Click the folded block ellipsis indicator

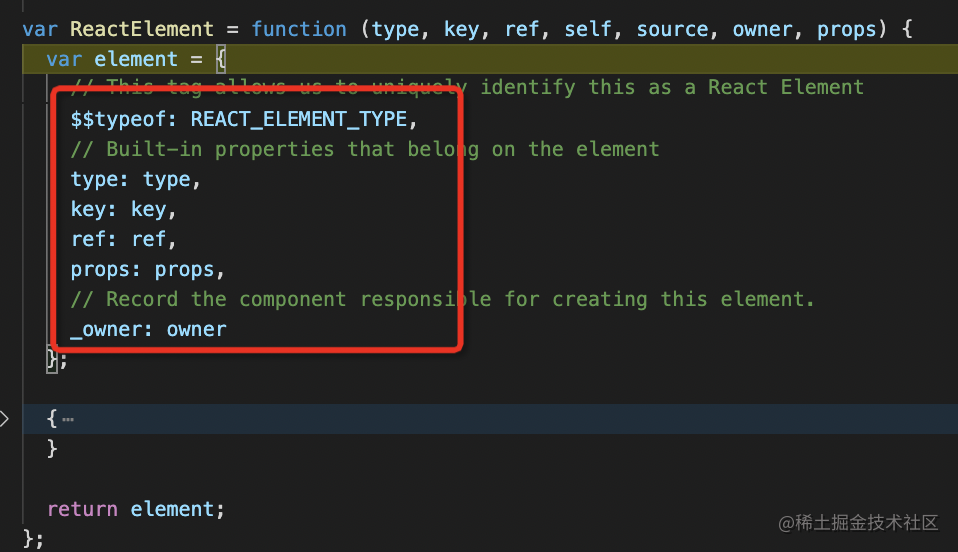68,419
